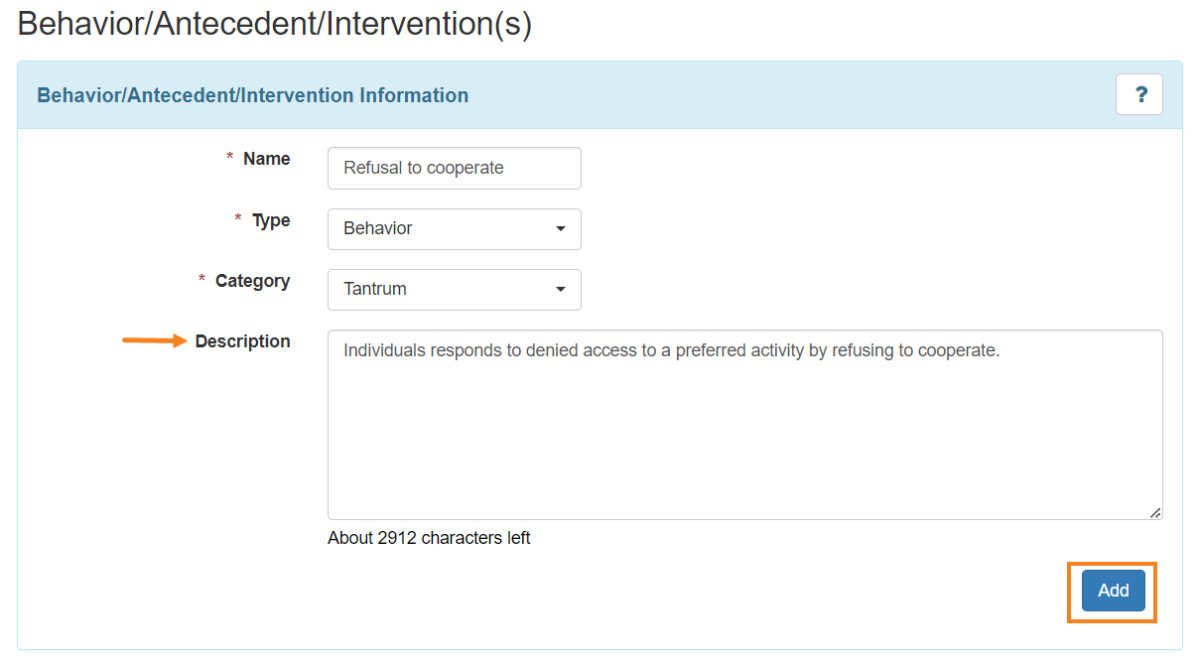Click the Description field label
This screenshot has height=664, width=1200.
(241, 341)
